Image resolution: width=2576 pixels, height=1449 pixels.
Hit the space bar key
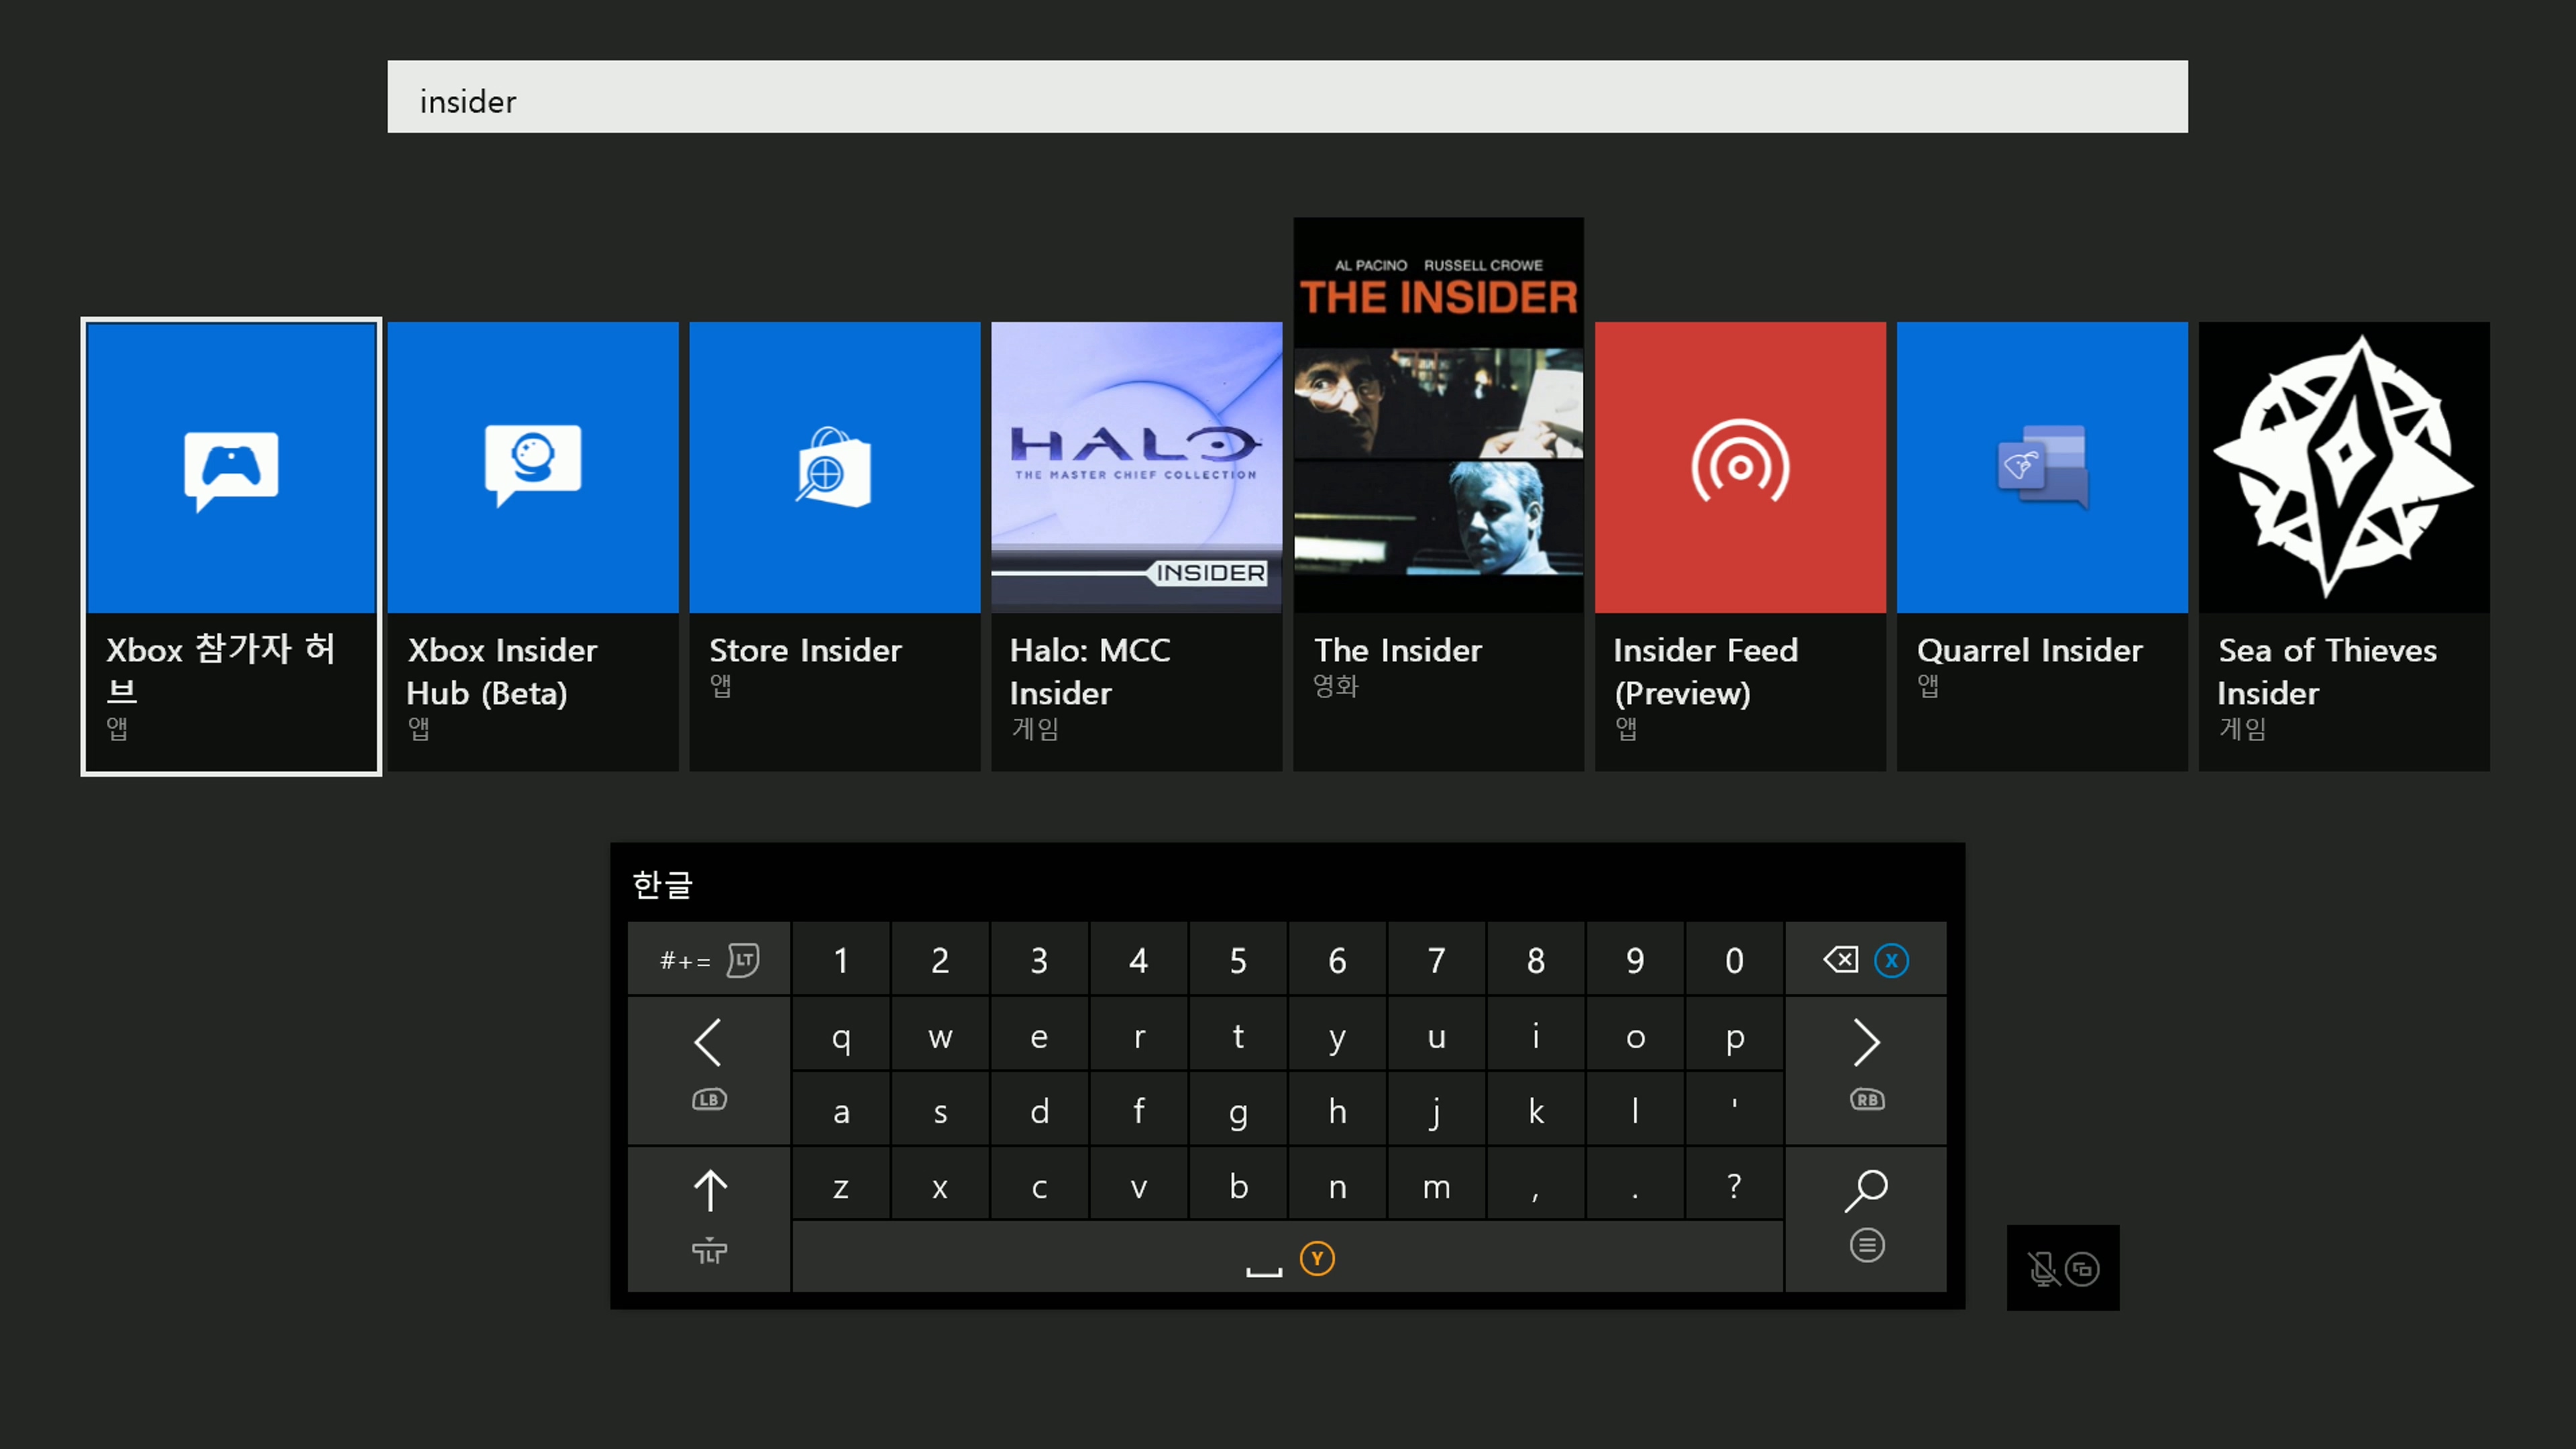tap(1288, 1258)
